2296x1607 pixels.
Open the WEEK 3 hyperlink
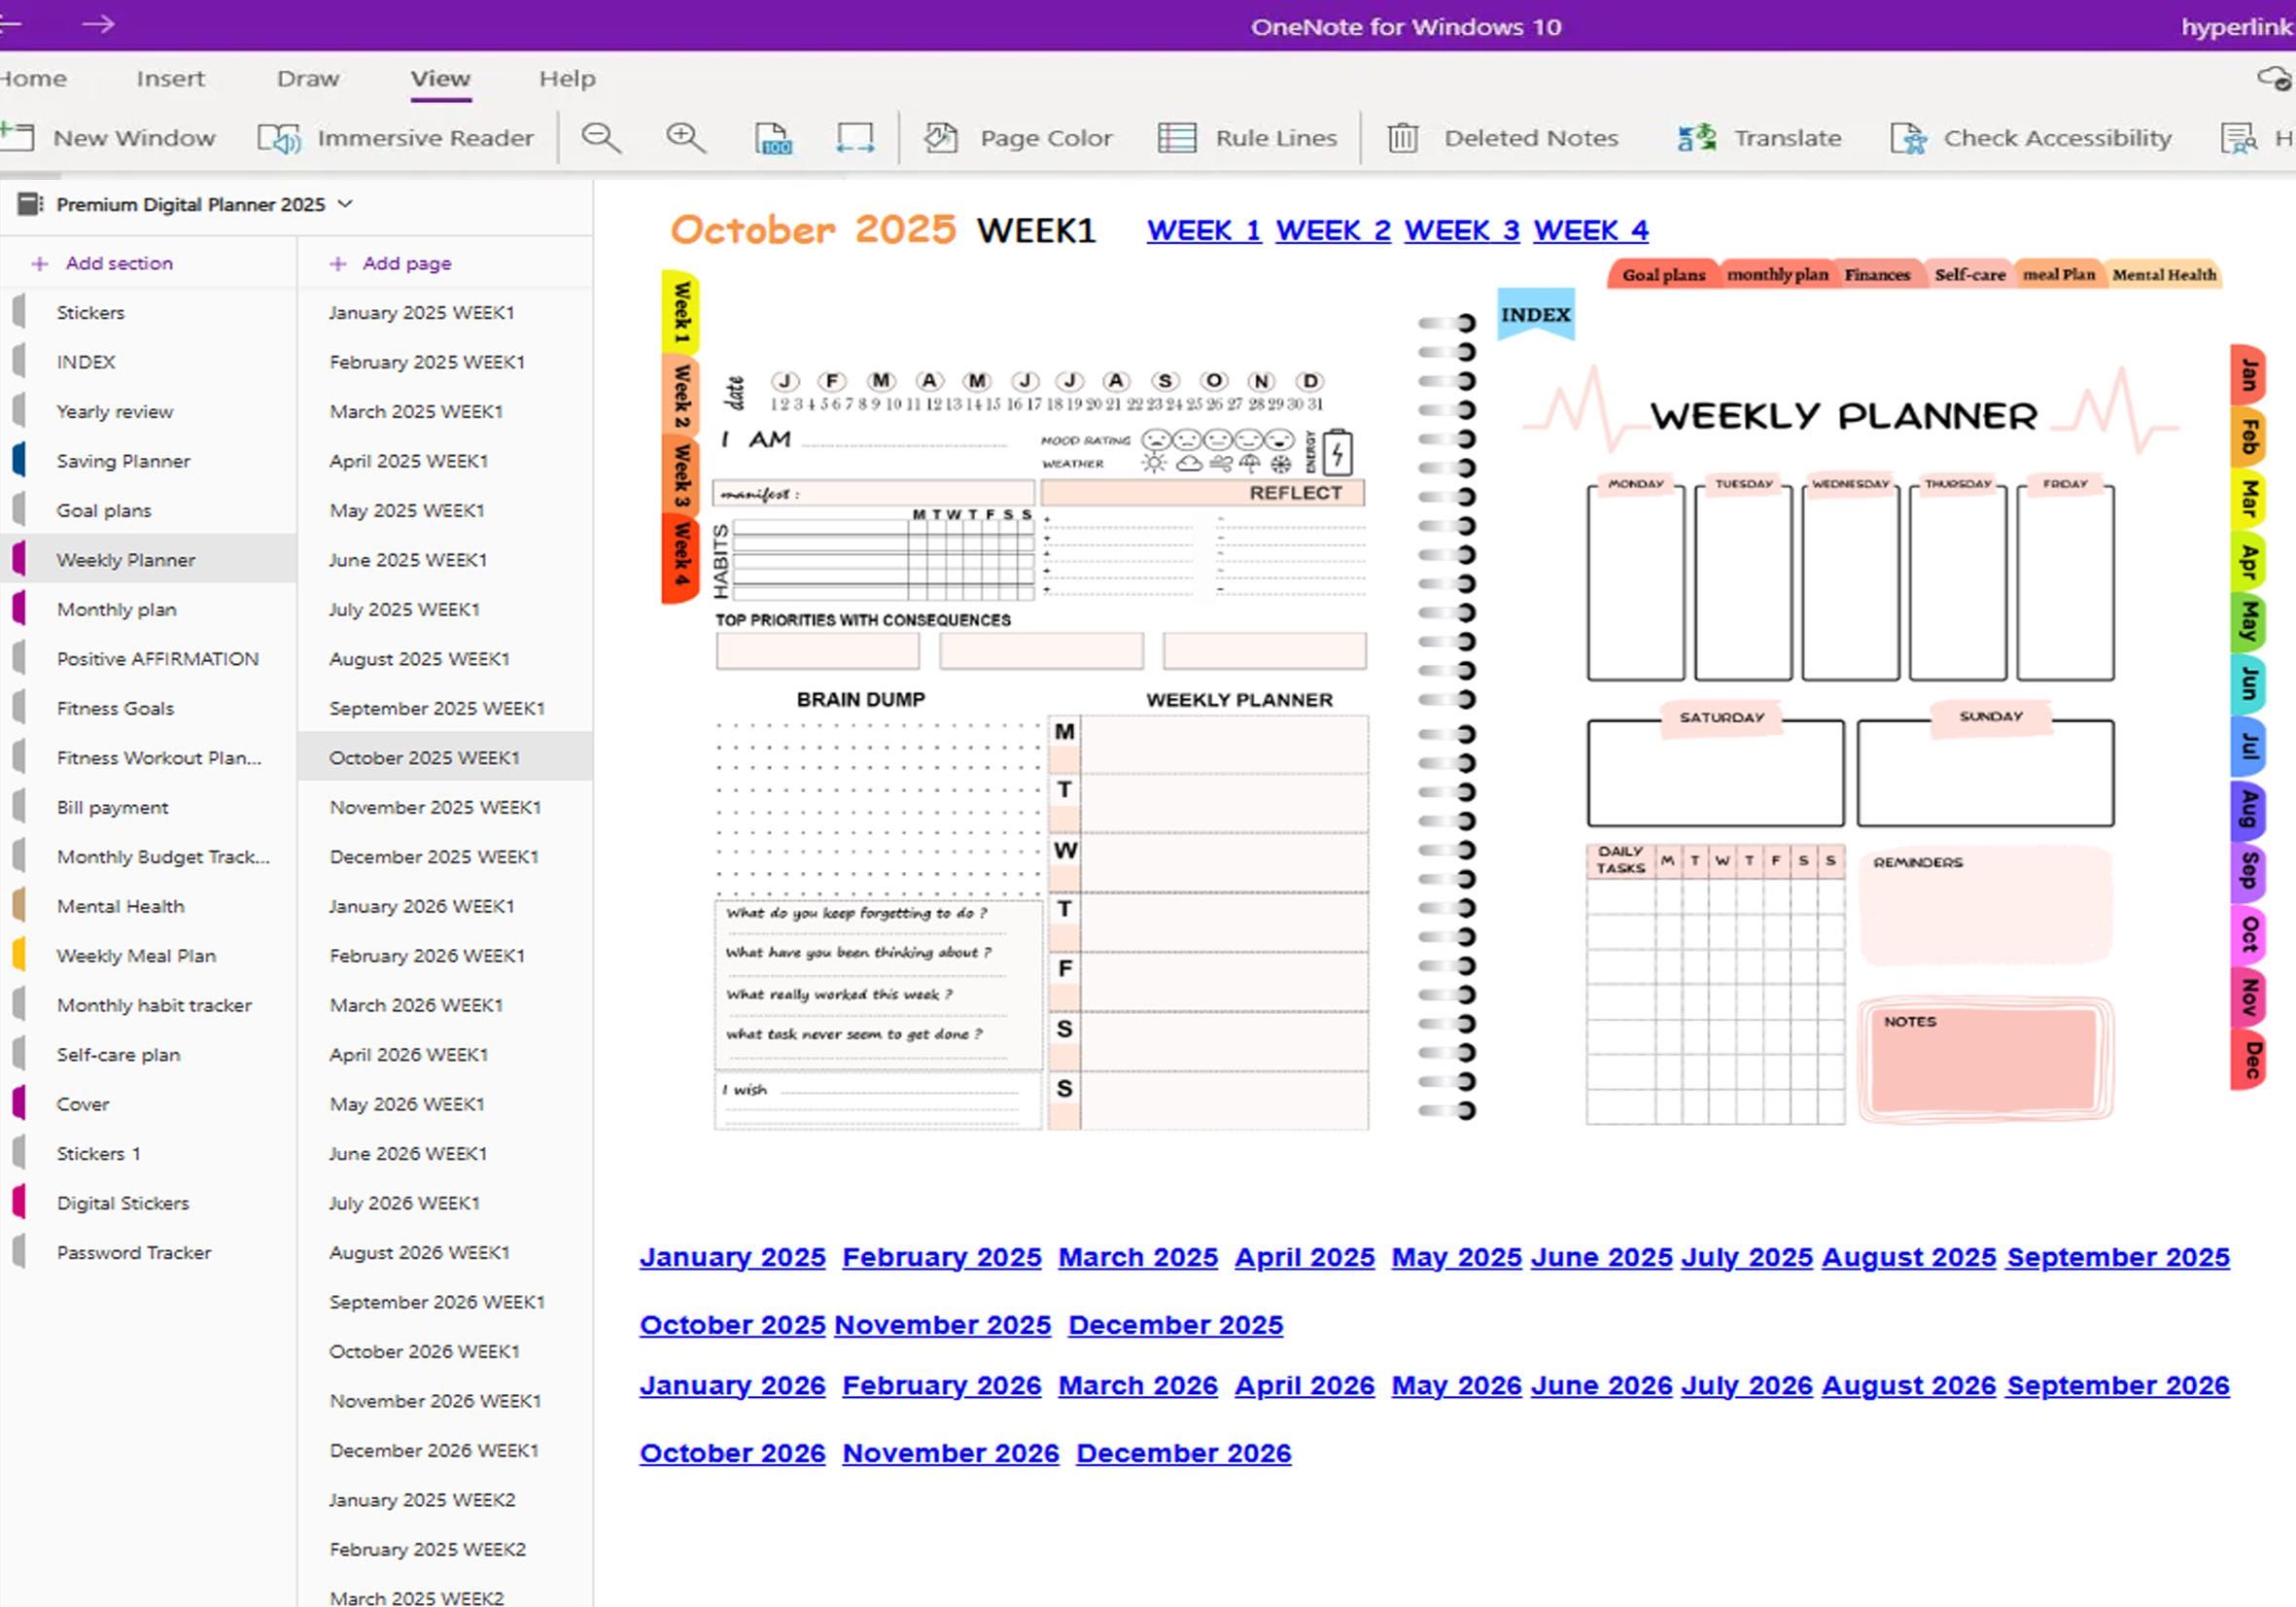pos(1461,229)
